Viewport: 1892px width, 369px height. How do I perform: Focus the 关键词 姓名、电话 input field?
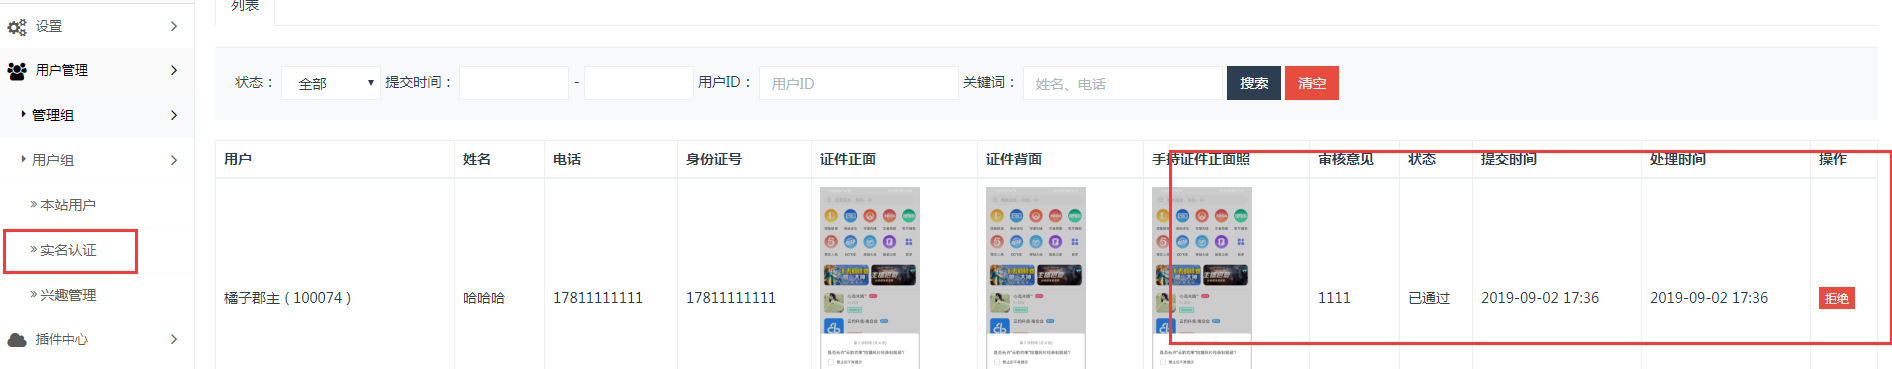click(x=1122, y=83)
